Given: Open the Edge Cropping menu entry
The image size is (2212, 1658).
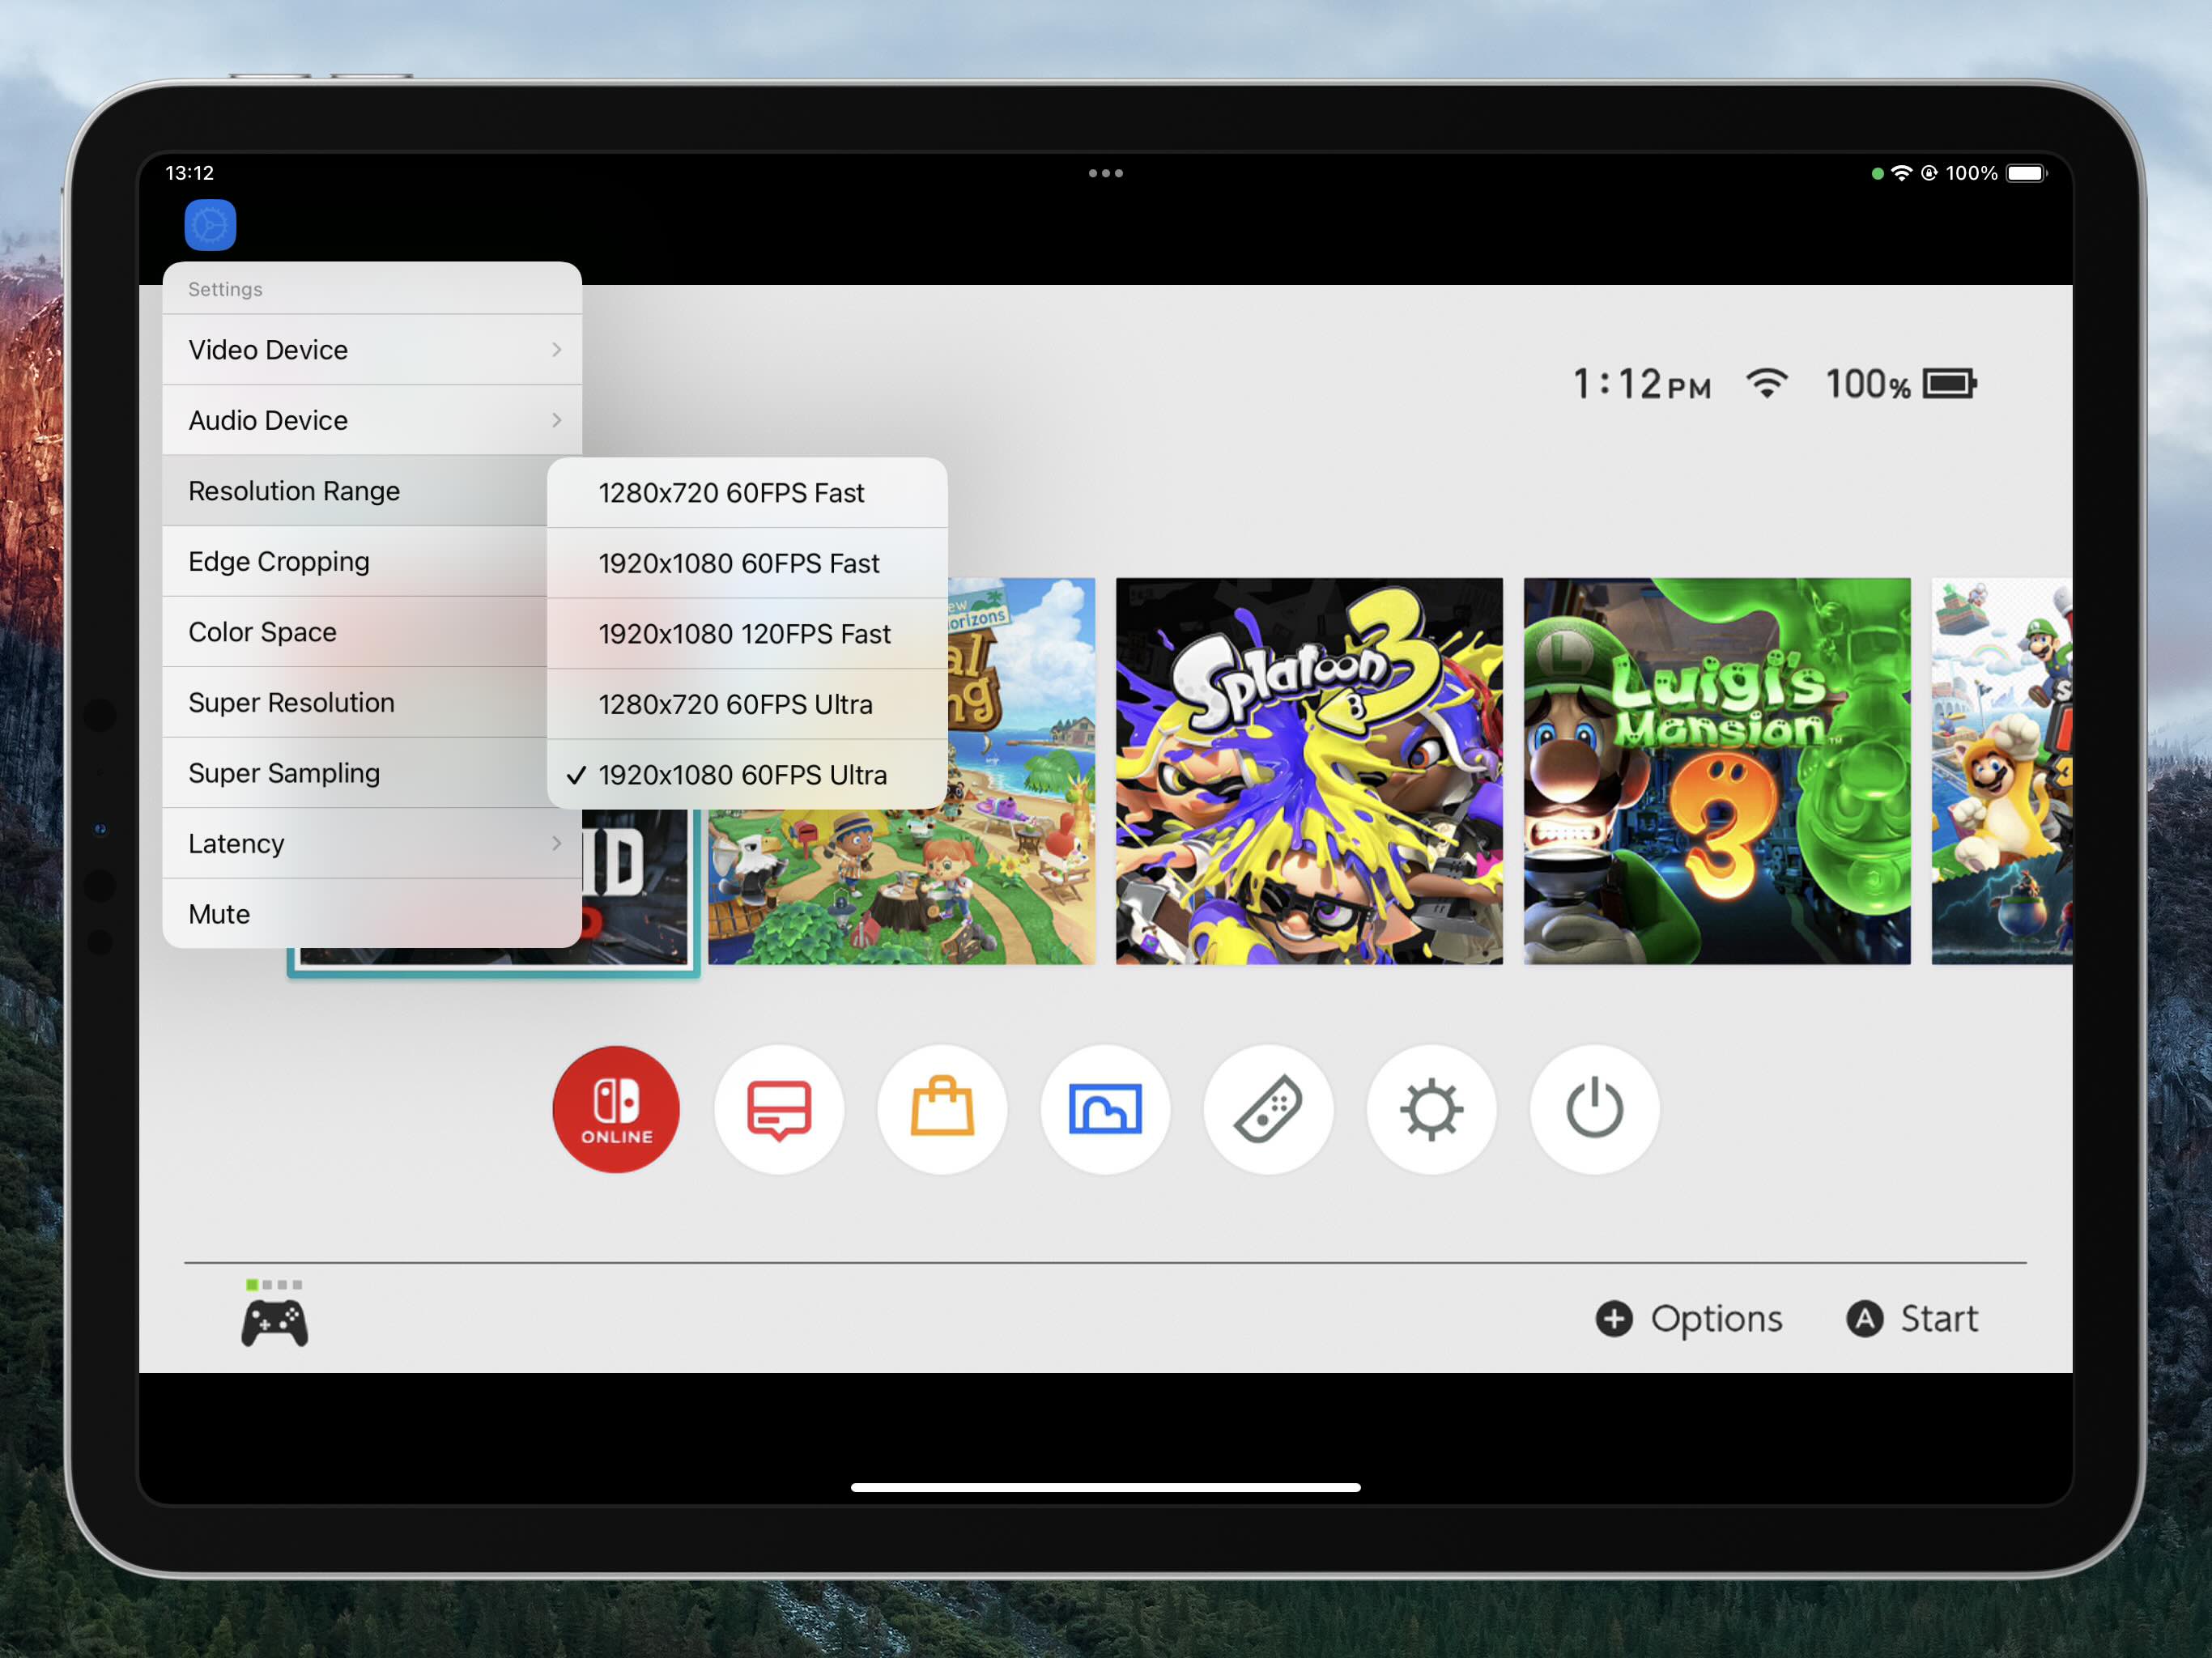Looking at the screenshot, I should (355, 562).
